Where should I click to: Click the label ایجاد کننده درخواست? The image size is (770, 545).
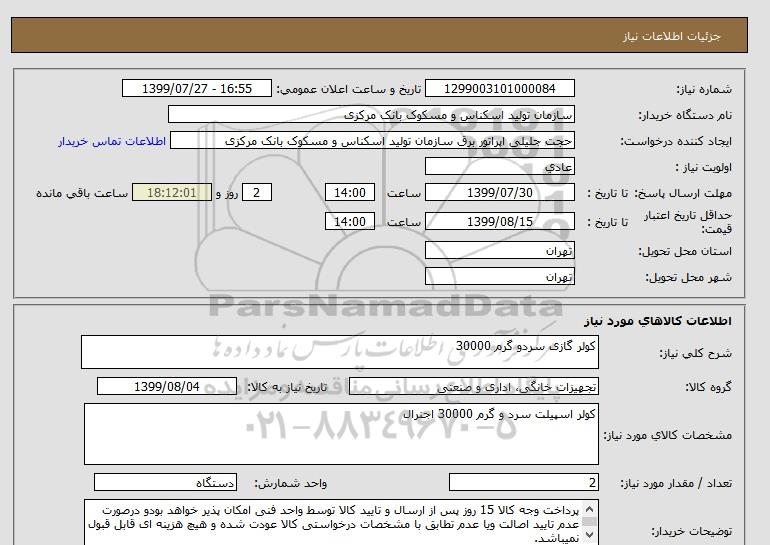676,142
